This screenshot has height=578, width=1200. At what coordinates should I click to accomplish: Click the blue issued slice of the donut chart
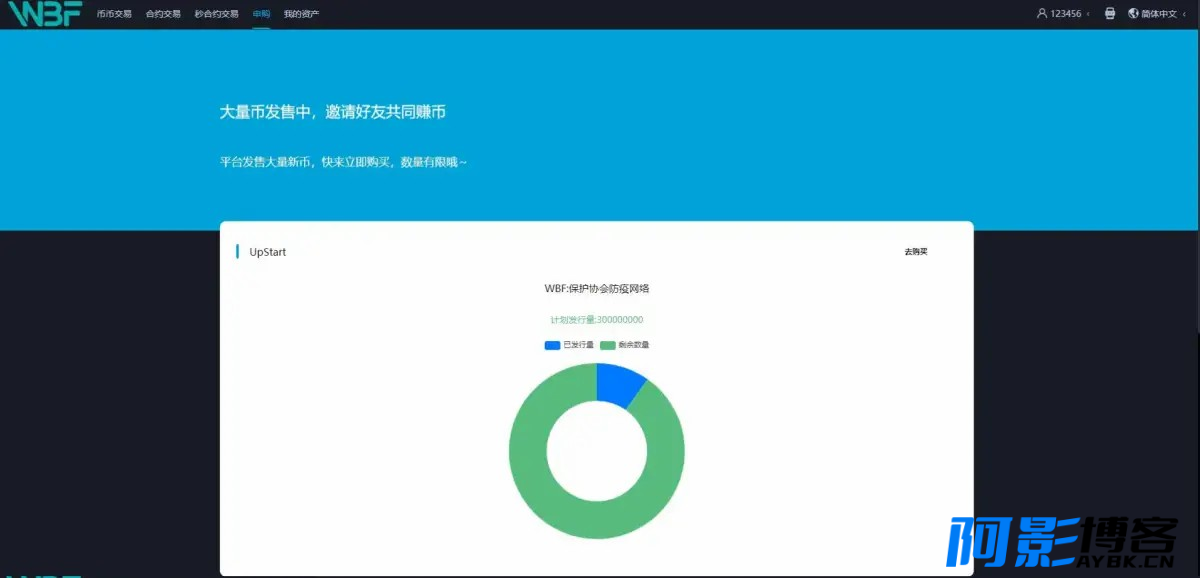(x=617, y=384)
